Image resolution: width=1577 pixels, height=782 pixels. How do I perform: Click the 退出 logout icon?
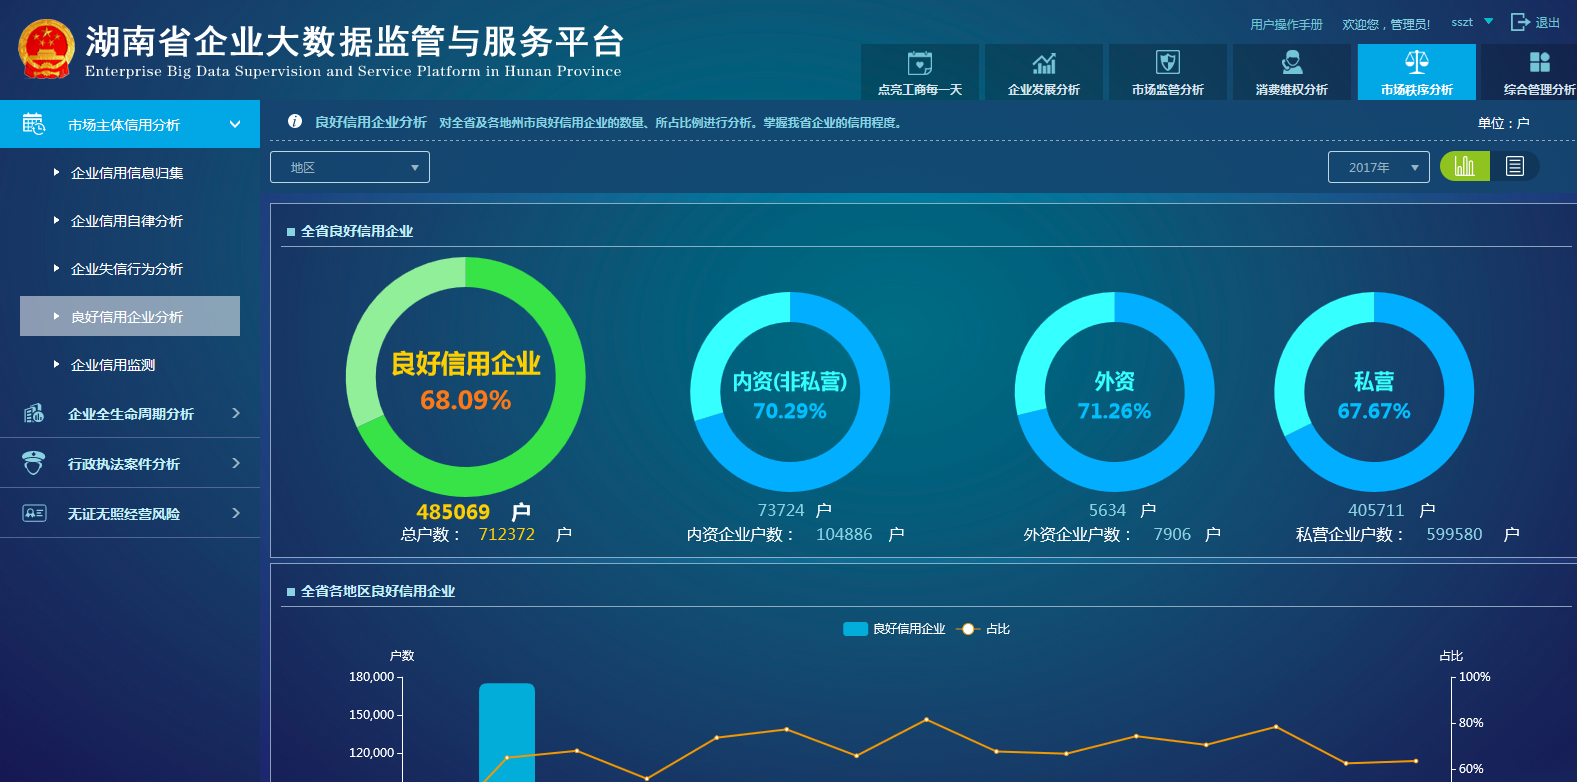pos(1520,22)
